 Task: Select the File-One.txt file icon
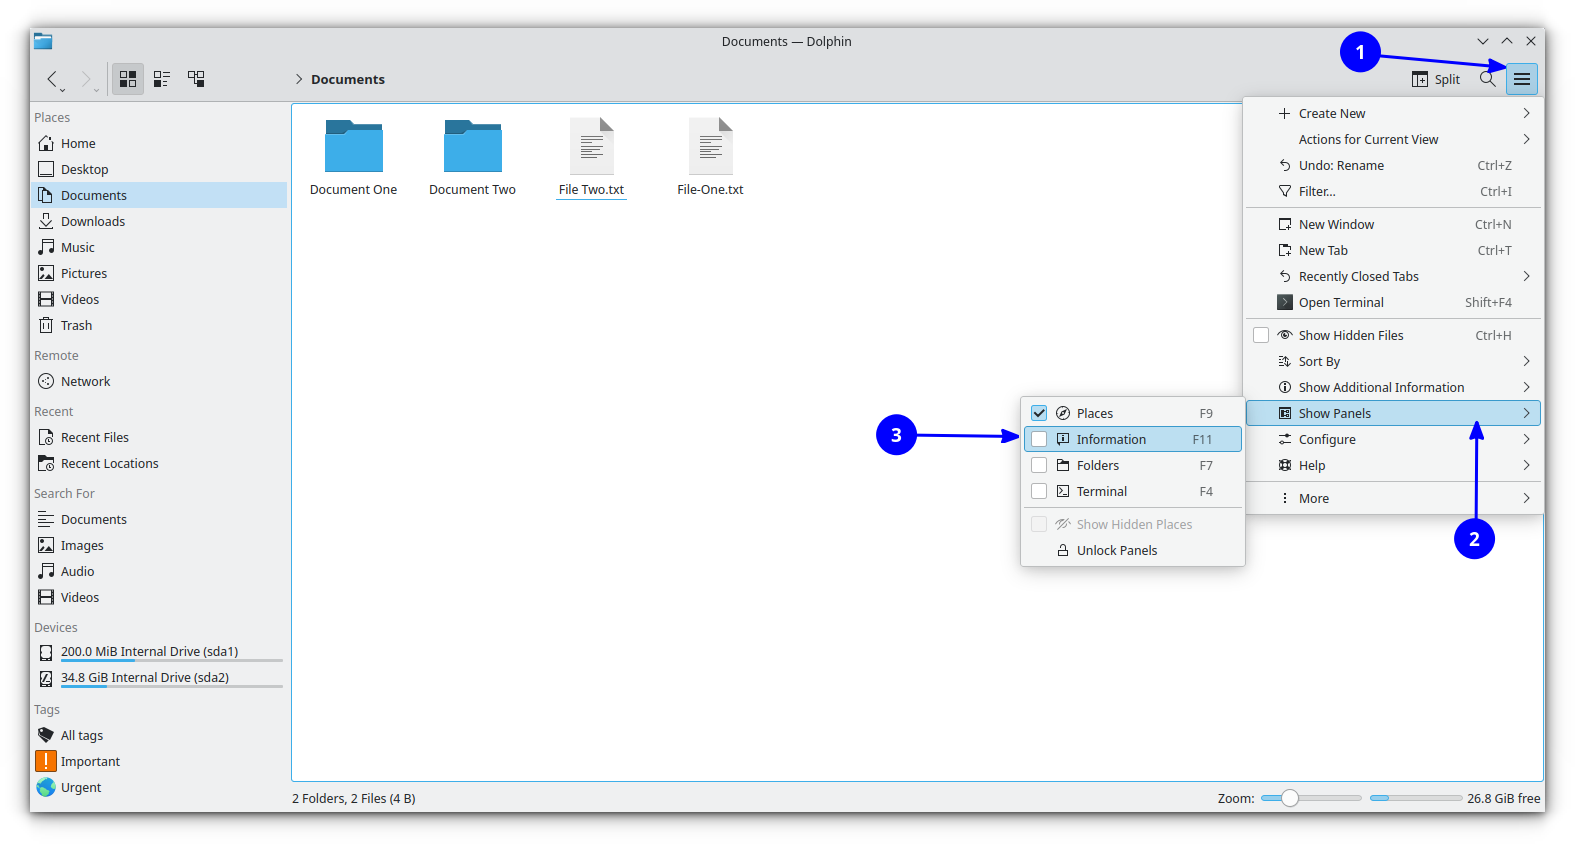click(x=710, y=147)
